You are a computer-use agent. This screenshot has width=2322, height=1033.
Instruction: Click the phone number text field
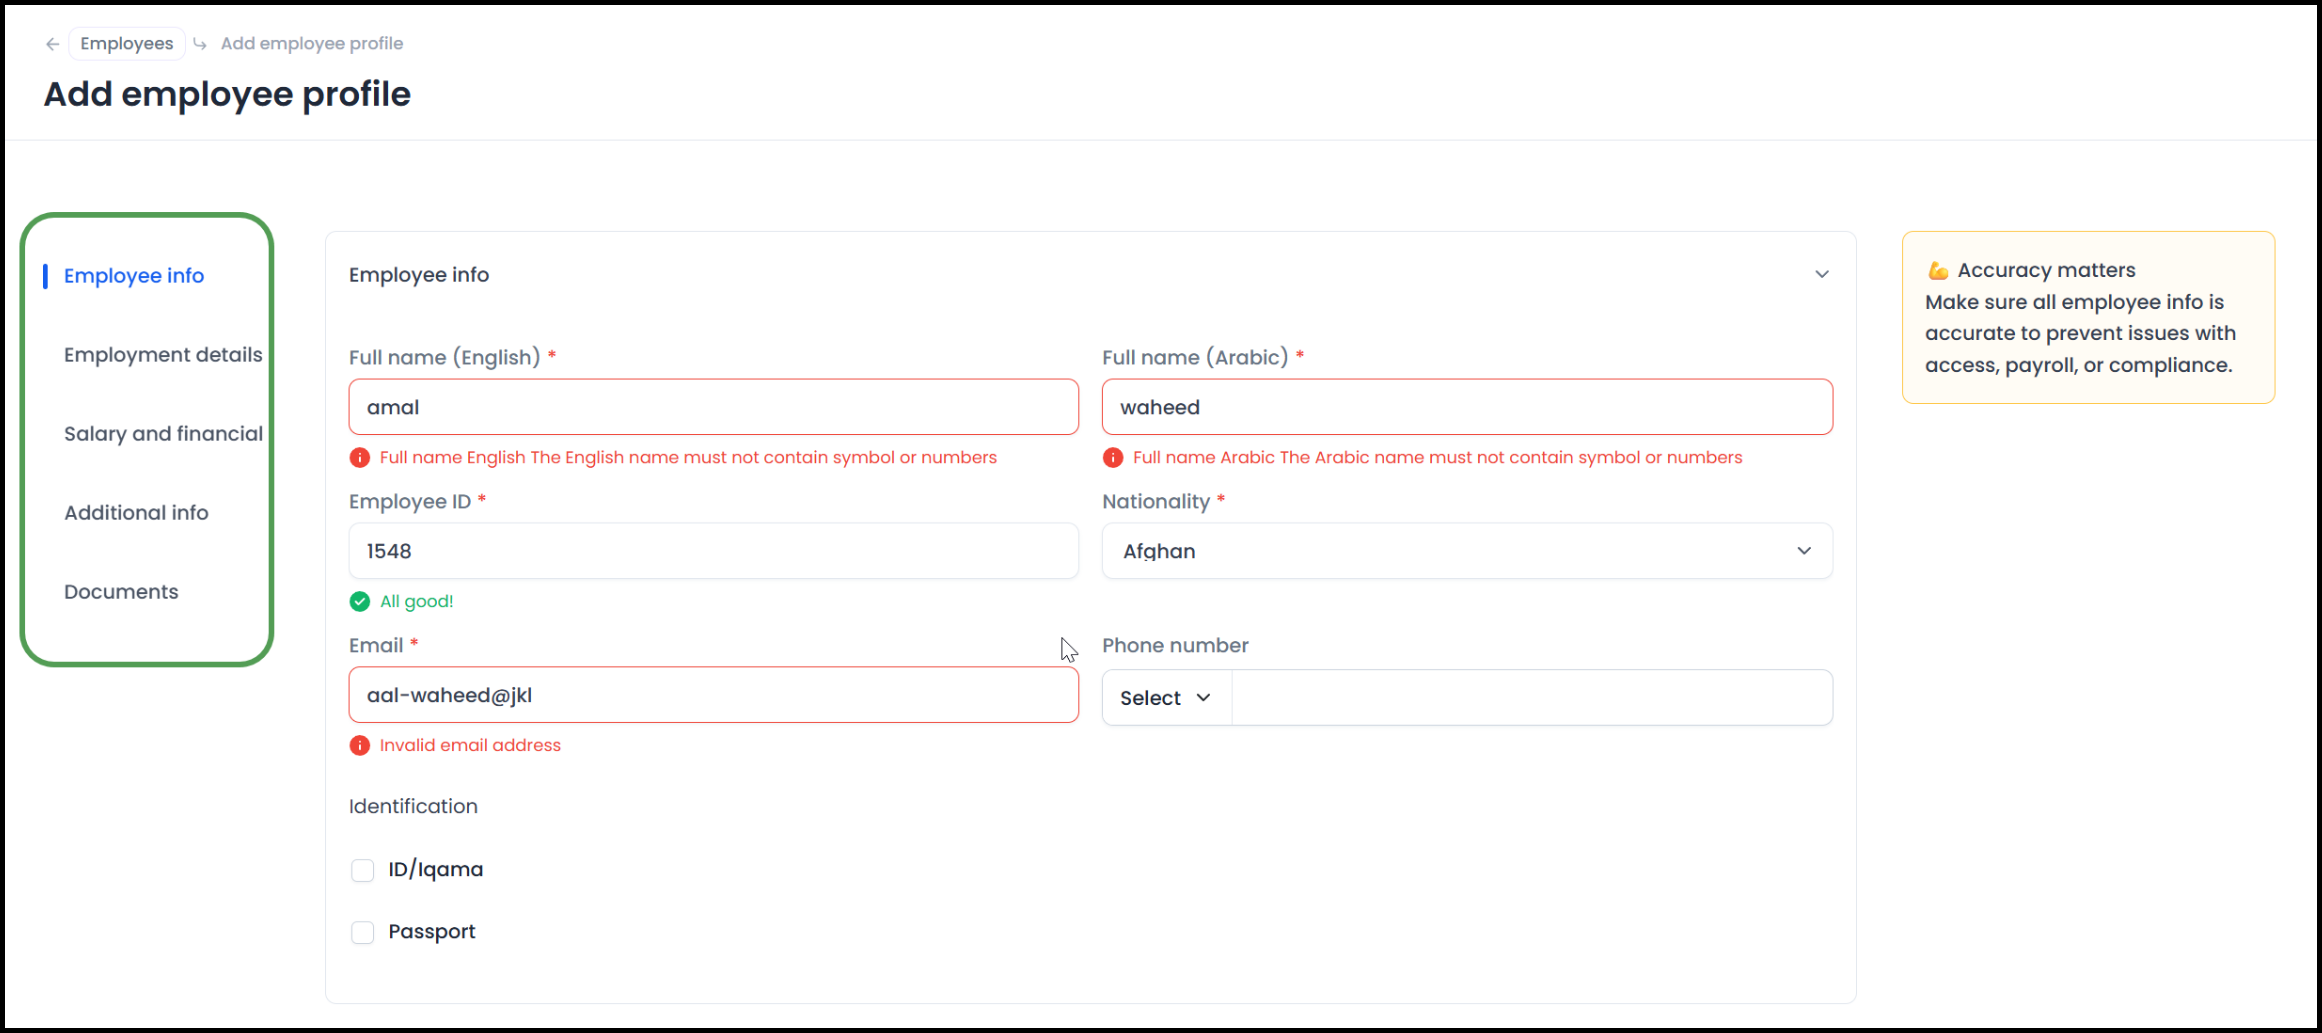(x=1531, y=698)
